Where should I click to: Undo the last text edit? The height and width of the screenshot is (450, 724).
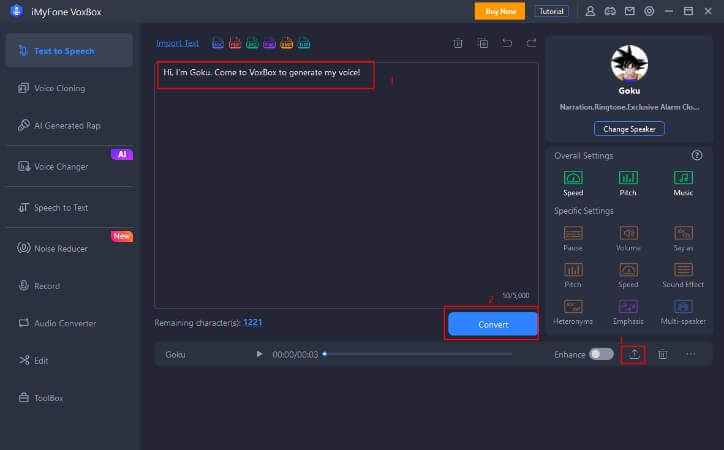507,43
